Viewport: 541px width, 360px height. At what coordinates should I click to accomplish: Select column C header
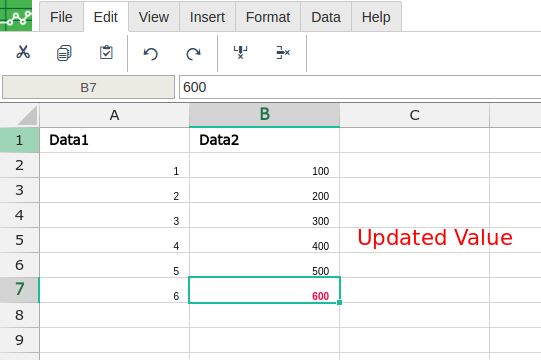(414, 115)
